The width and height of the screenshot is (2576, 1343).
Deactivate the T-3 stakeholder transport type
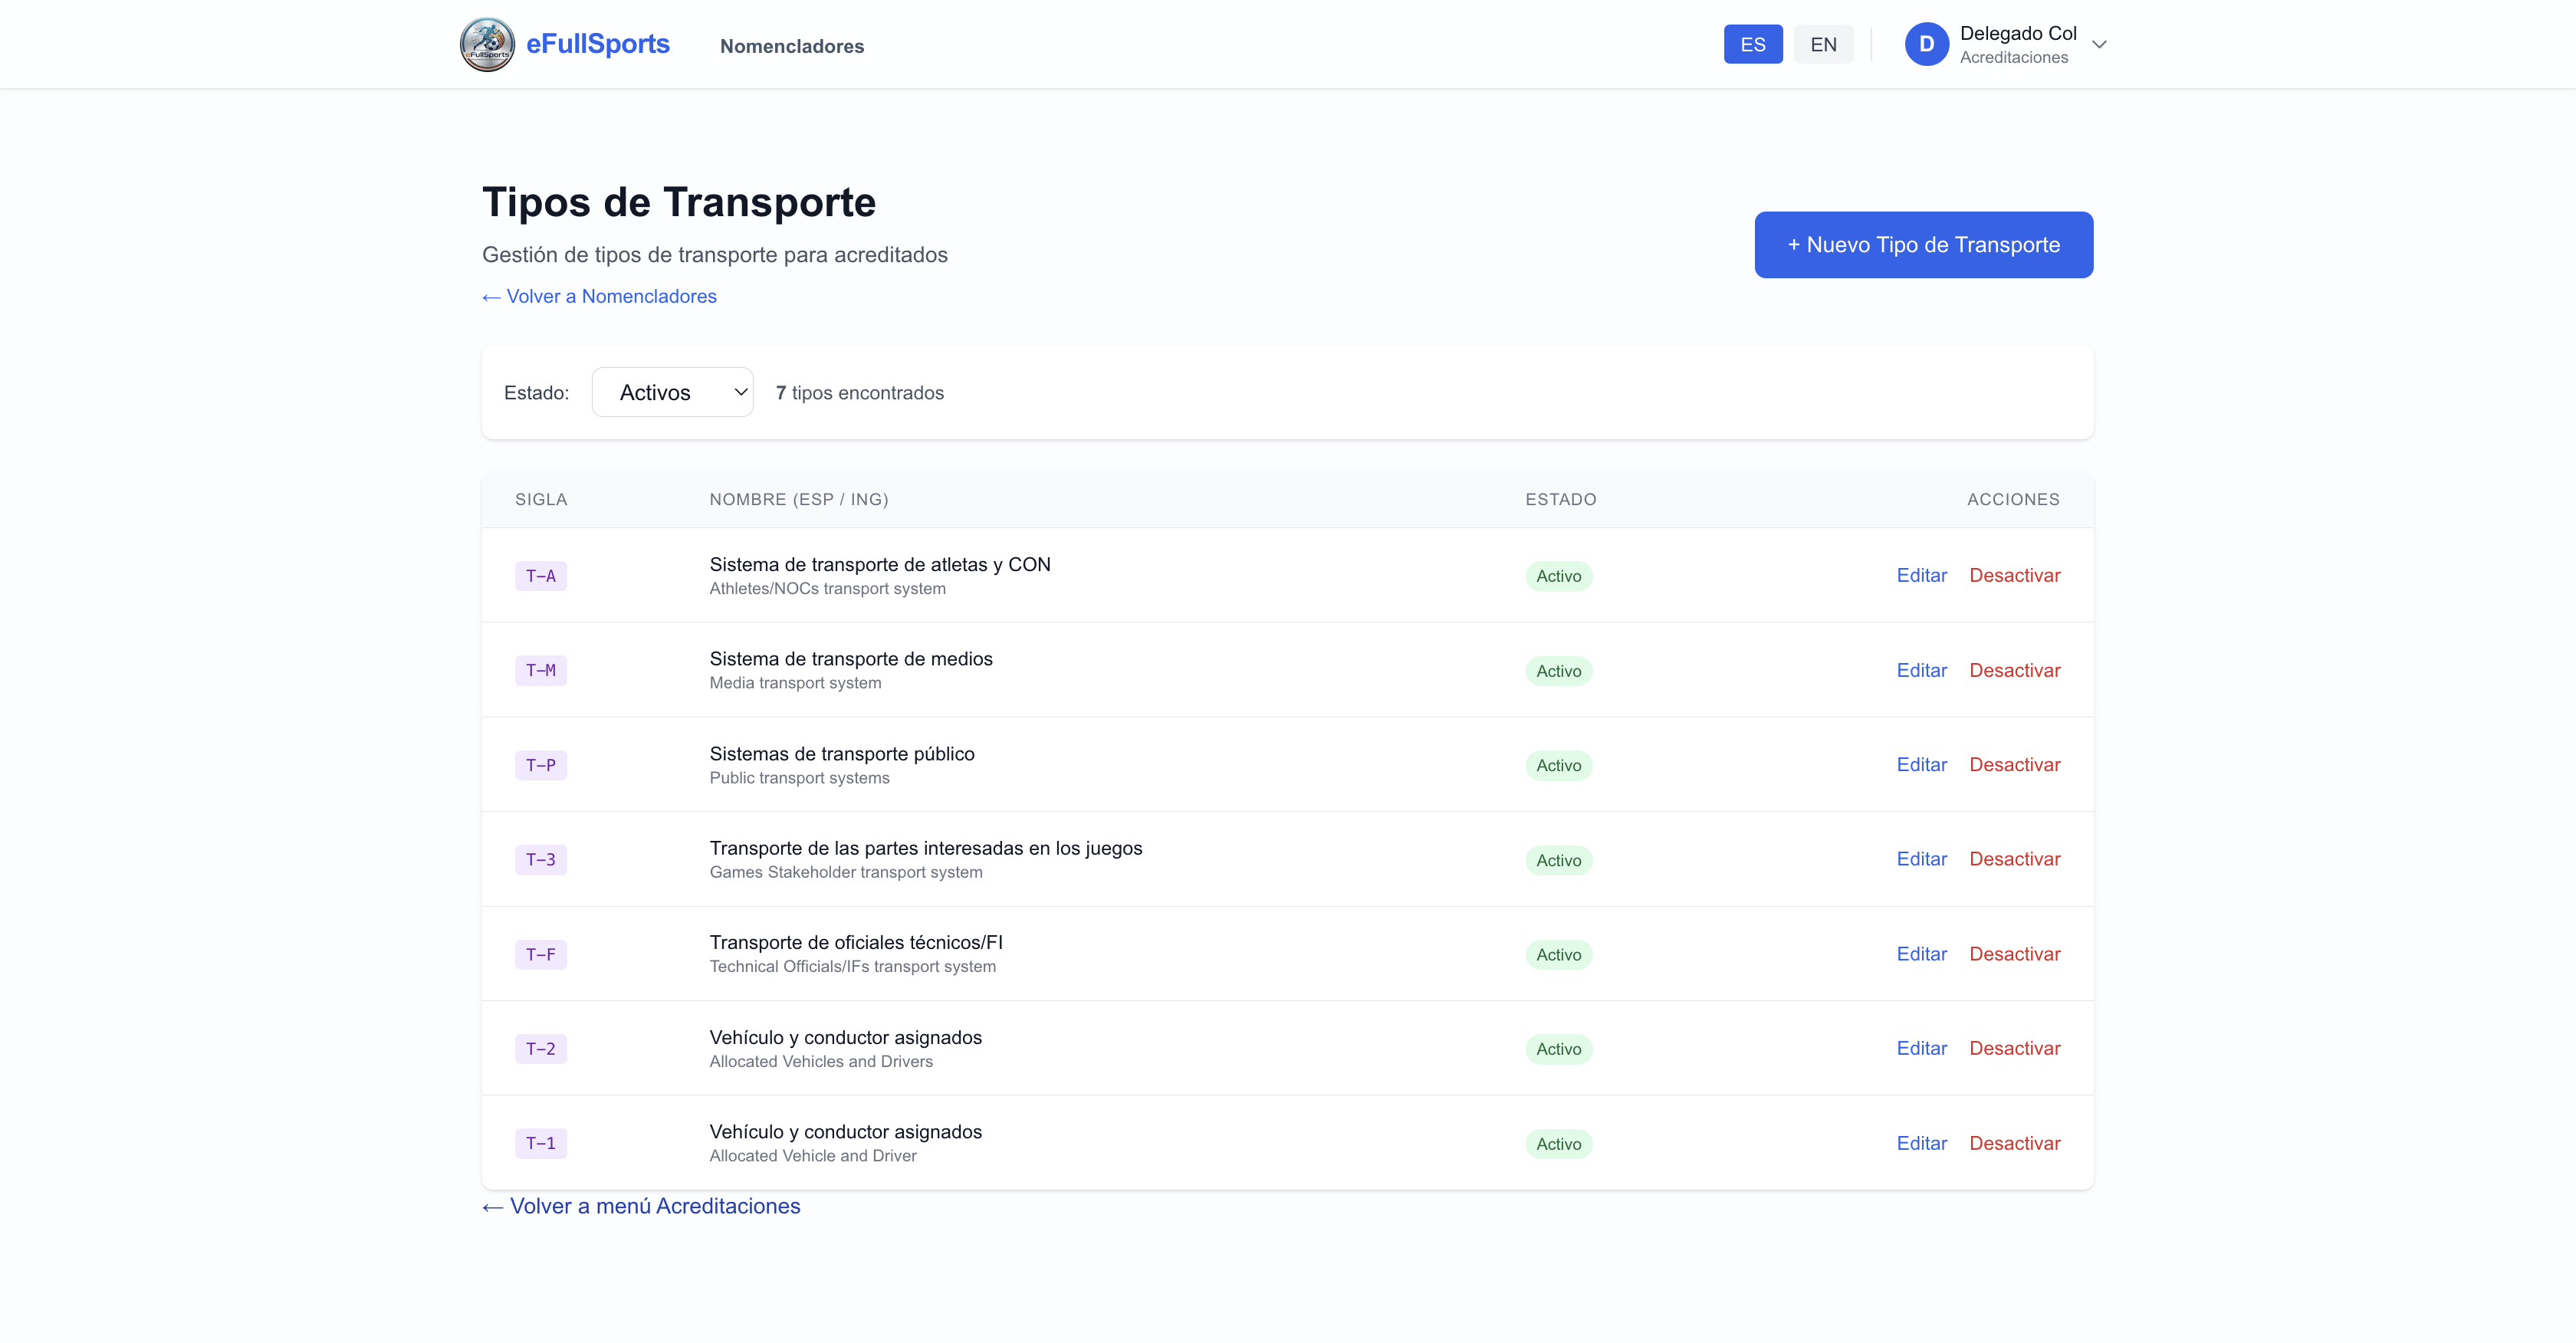[x=2014, y=859]
